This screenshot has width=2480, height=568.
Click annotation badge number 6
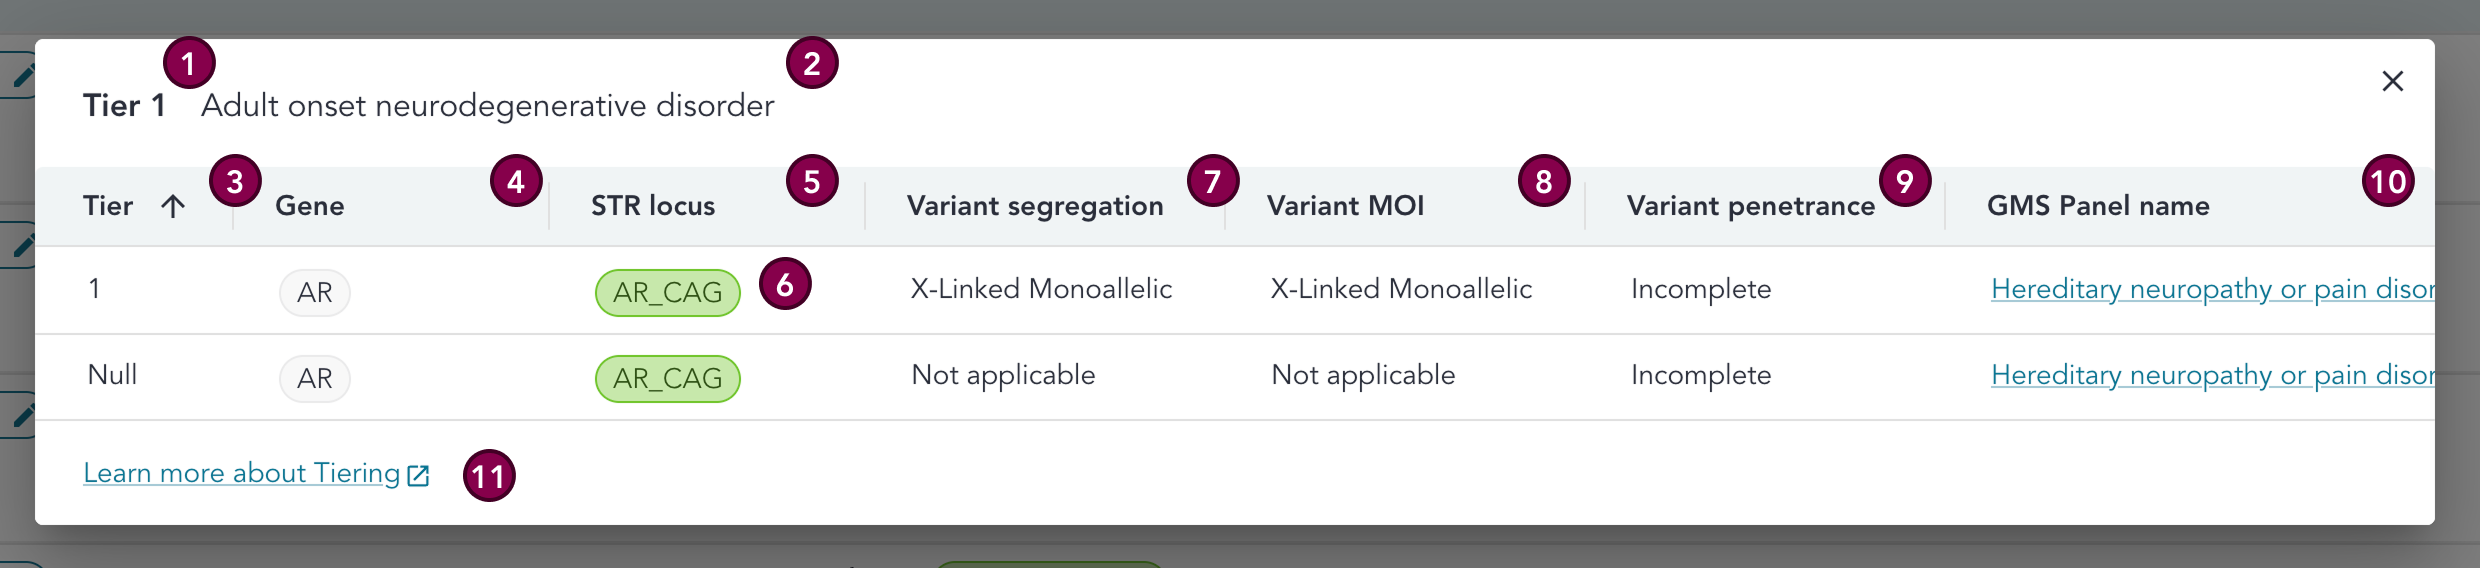pos(785,284)
